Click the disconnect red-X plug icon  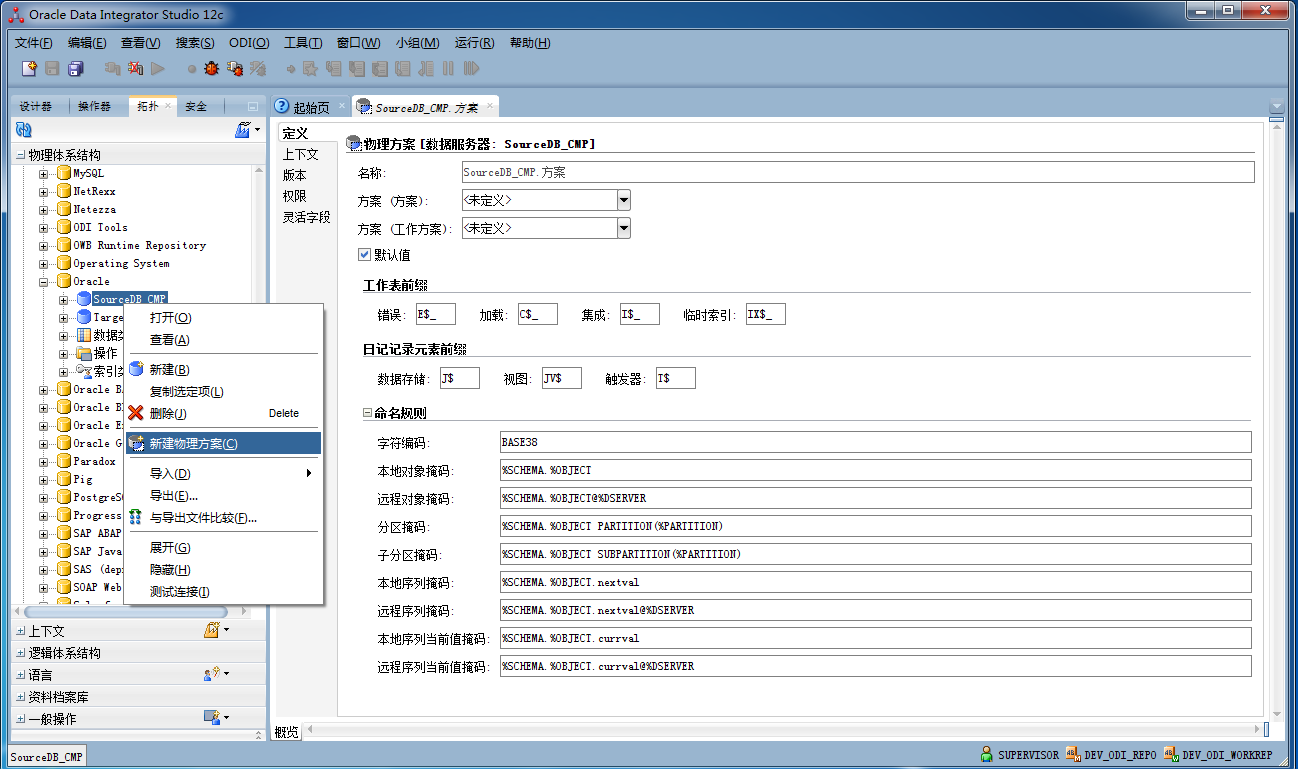pyautogui.click(x=135, y=68)
